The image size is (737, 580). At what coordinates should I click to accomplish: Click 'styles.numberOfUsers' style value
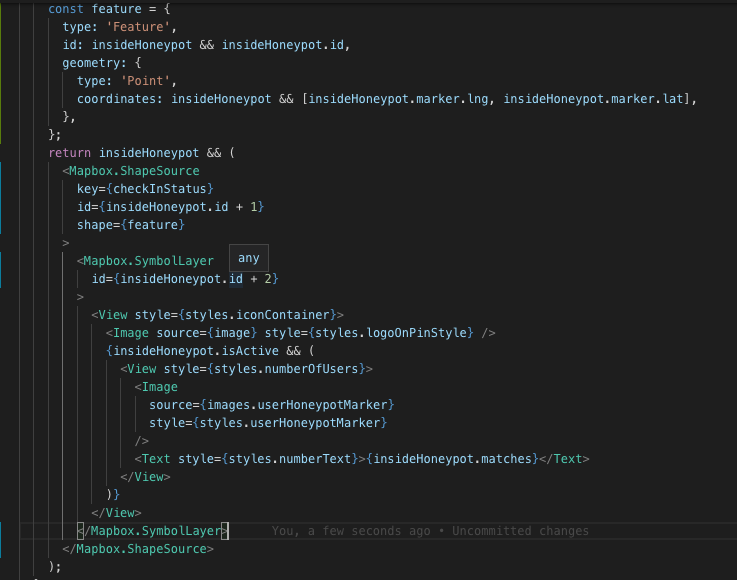click(x=286, y=369)
